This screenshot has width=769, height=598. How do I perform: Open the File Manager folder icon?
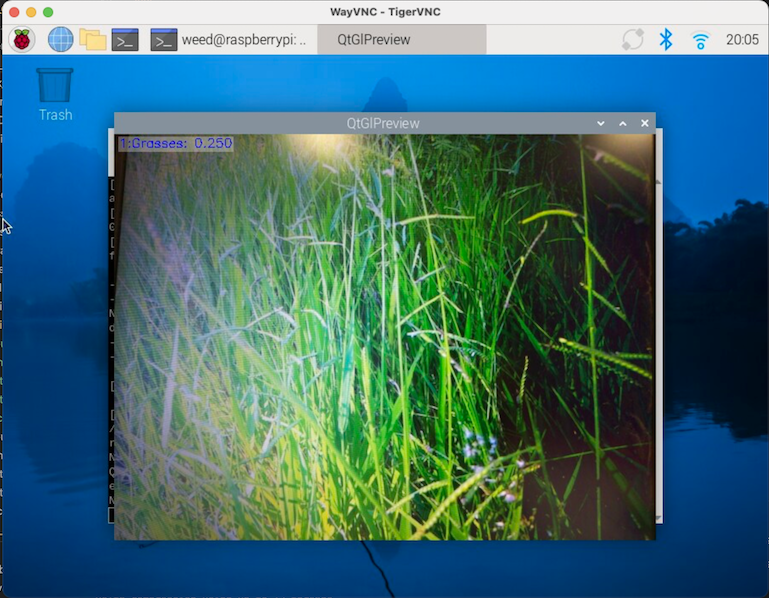pyautogui.click(x=93, y=40)
